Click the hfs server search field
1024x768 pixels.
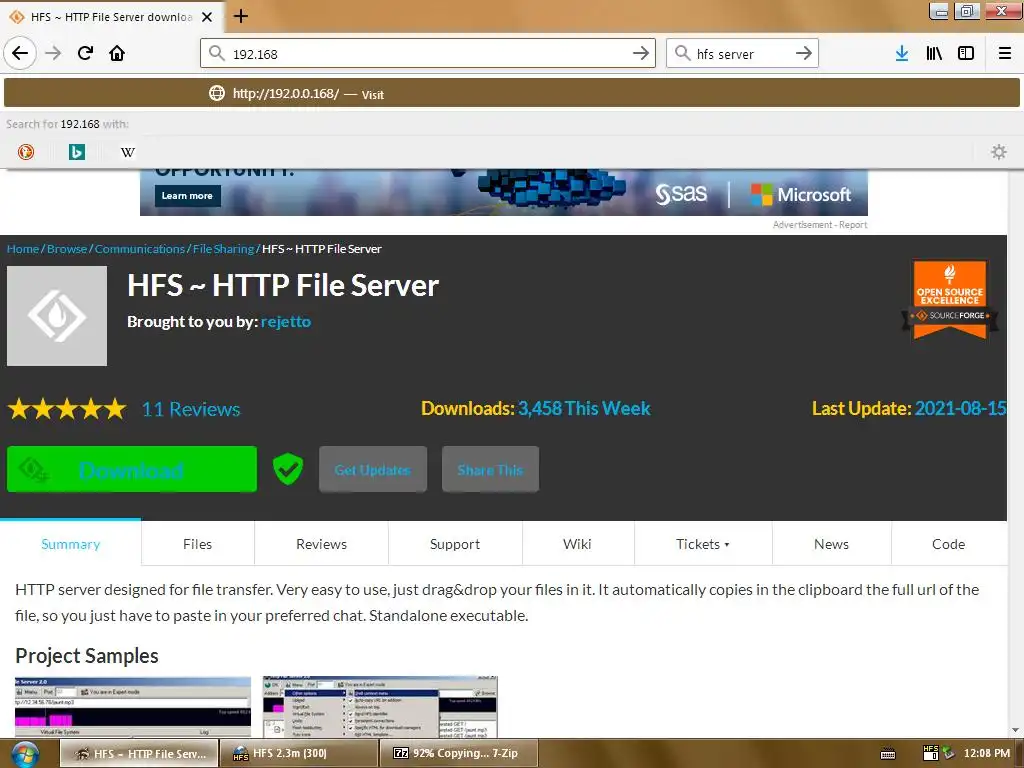coord(741,54)
